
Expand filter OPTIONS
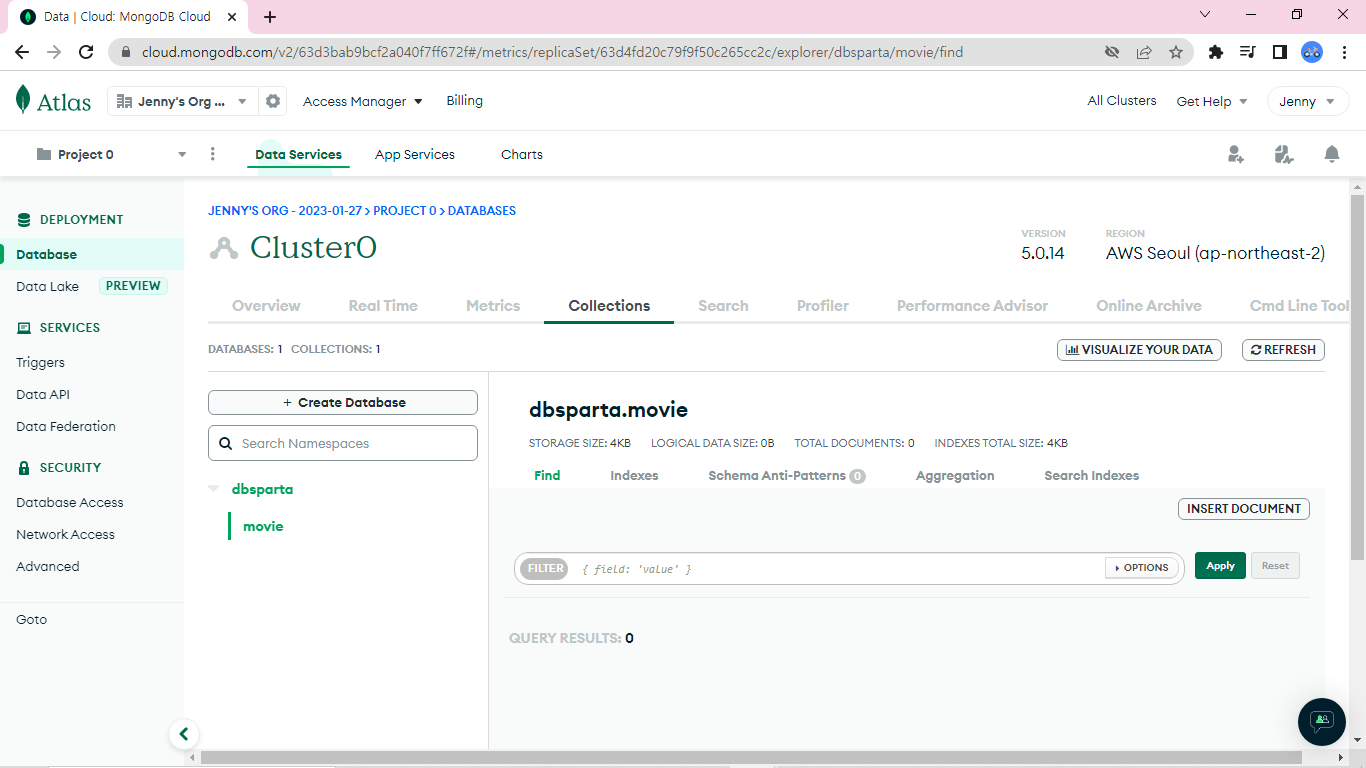(x=1141, y=567)
